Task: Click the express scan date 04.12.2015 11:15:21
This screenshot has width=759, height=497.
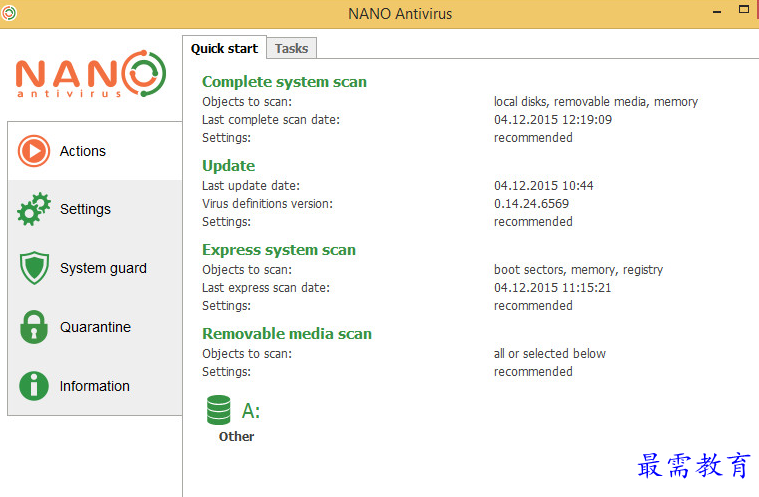Action: (552, 287)
